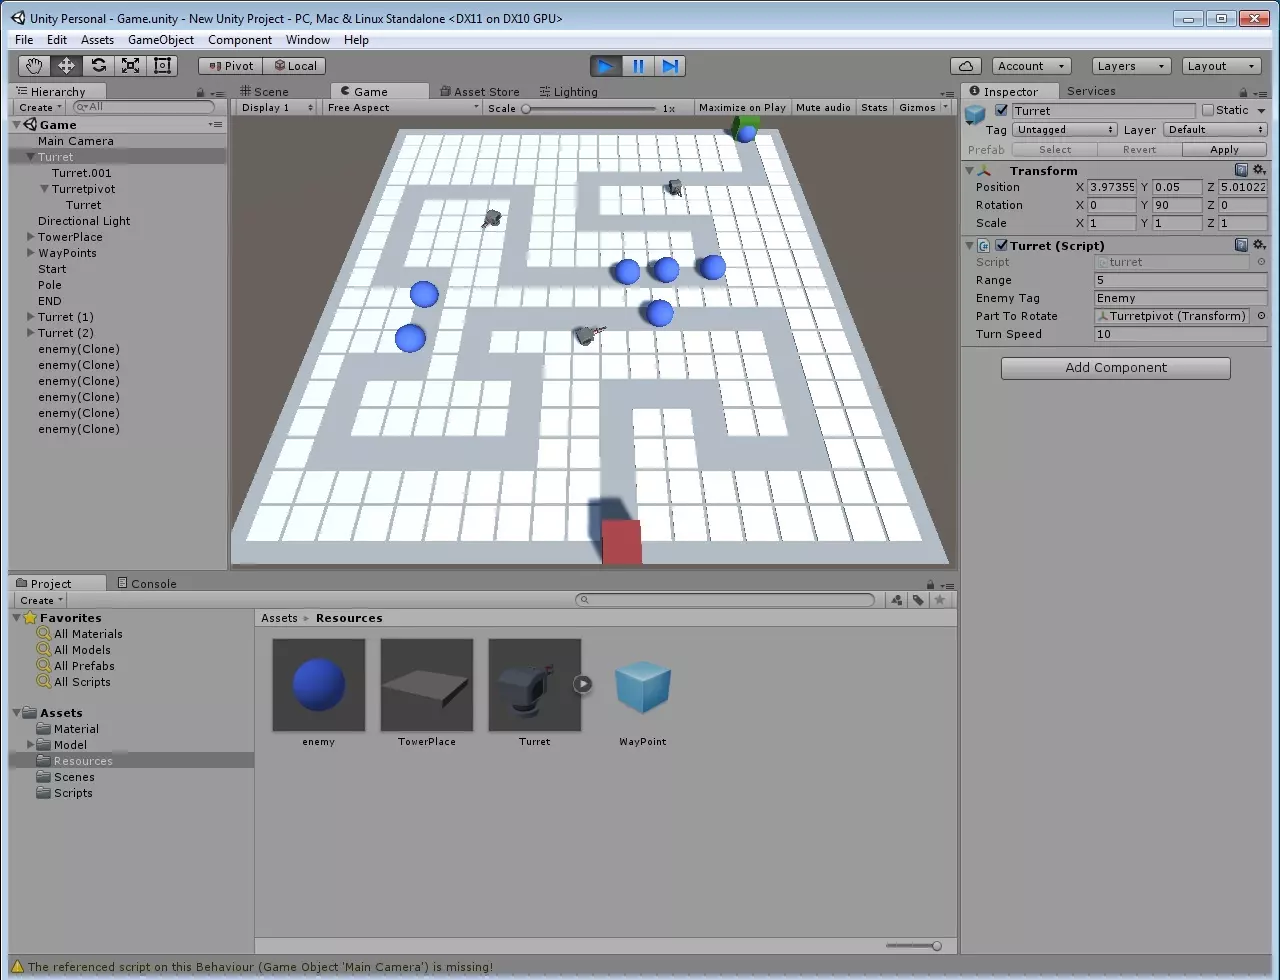
Task: Switch to the Console tab
Action: pyautogui.click(x=146, y=584)
